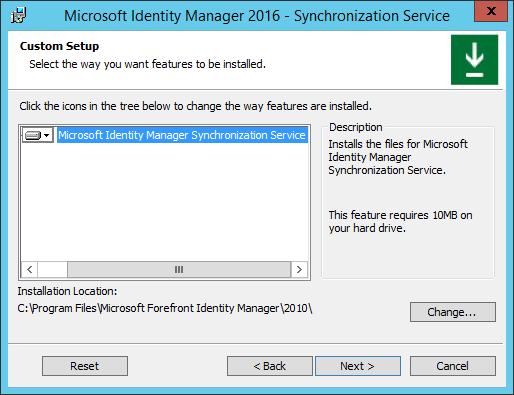Image resolution: width=514 pixels, height=395 pixels.
Task: Click the window title bar text
Action: pos(257,16)
